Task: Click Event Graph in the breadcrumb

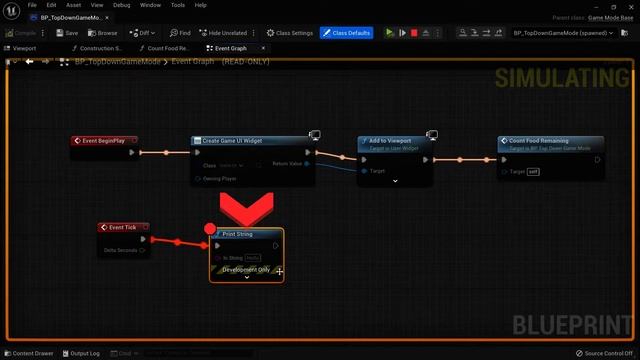Action: tap(193, 62)
